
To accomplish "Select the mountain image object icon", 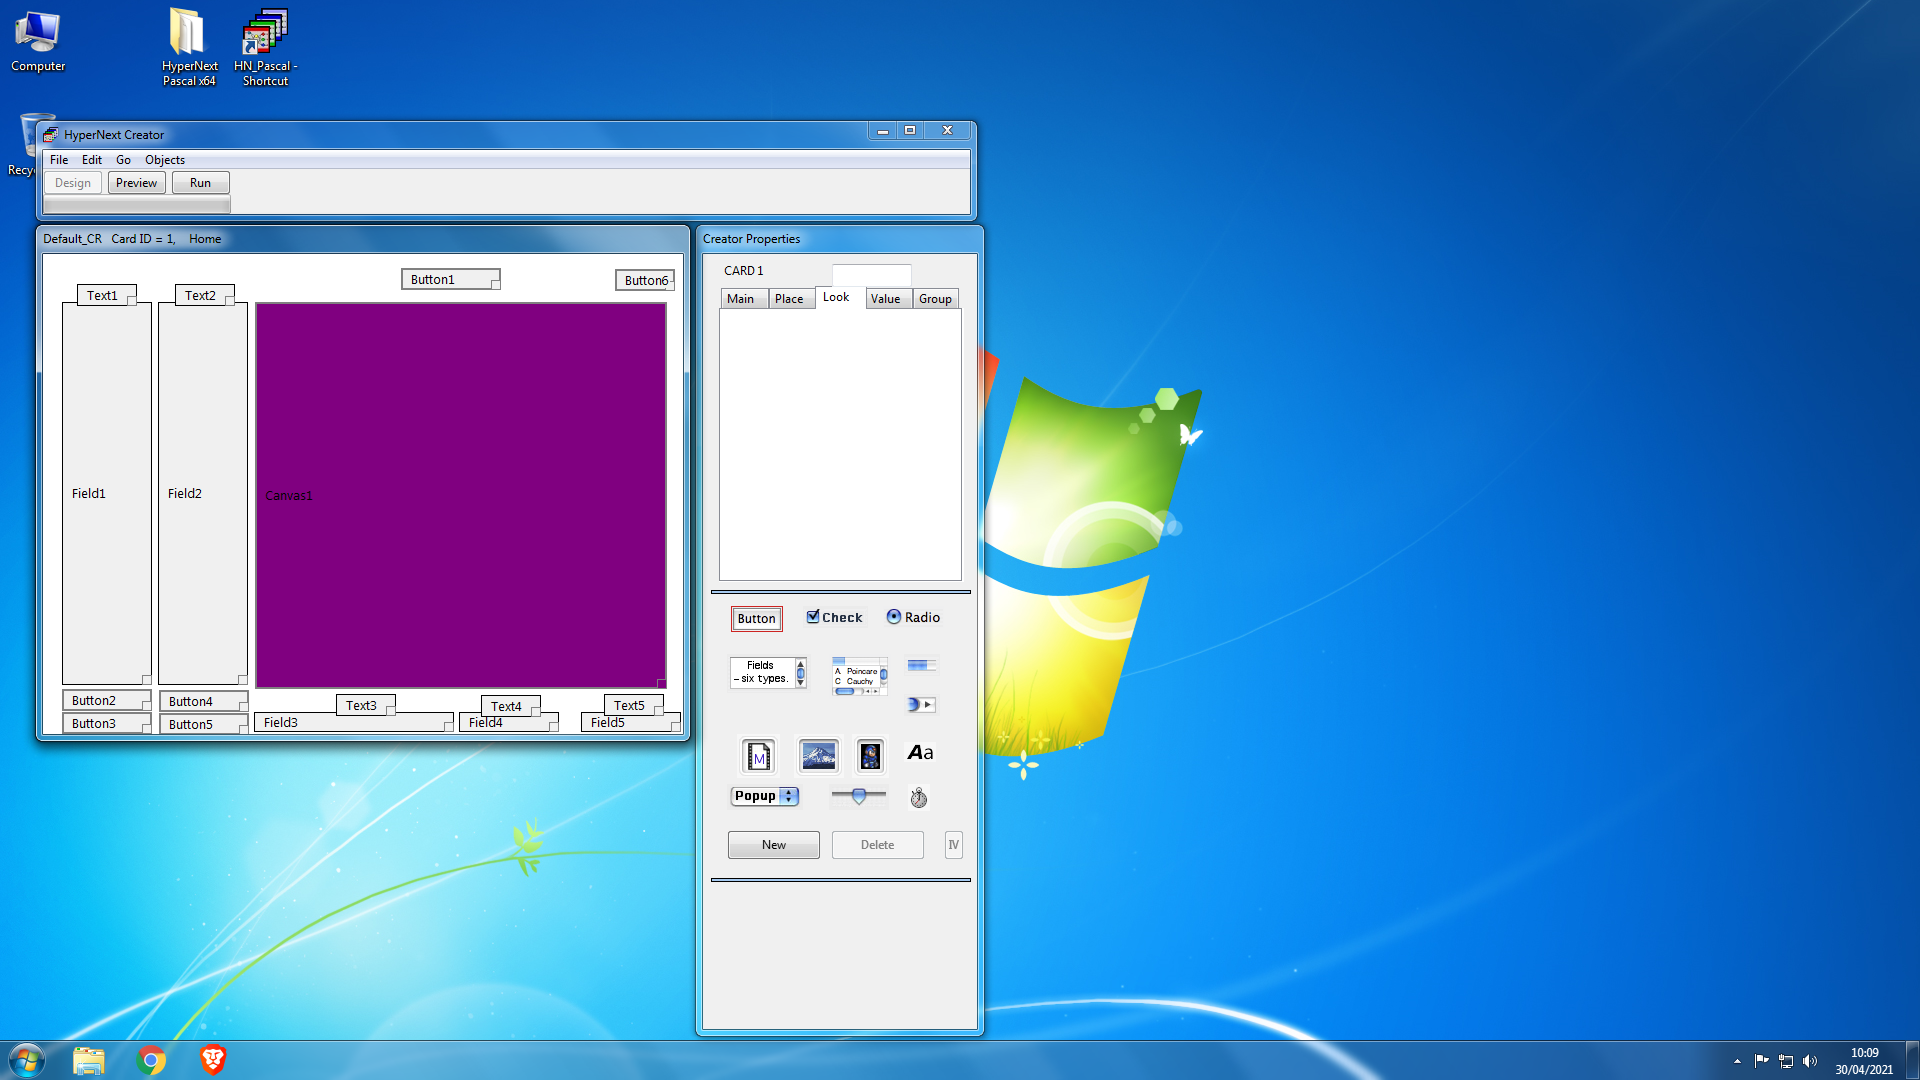I will [x=818, y=756].
